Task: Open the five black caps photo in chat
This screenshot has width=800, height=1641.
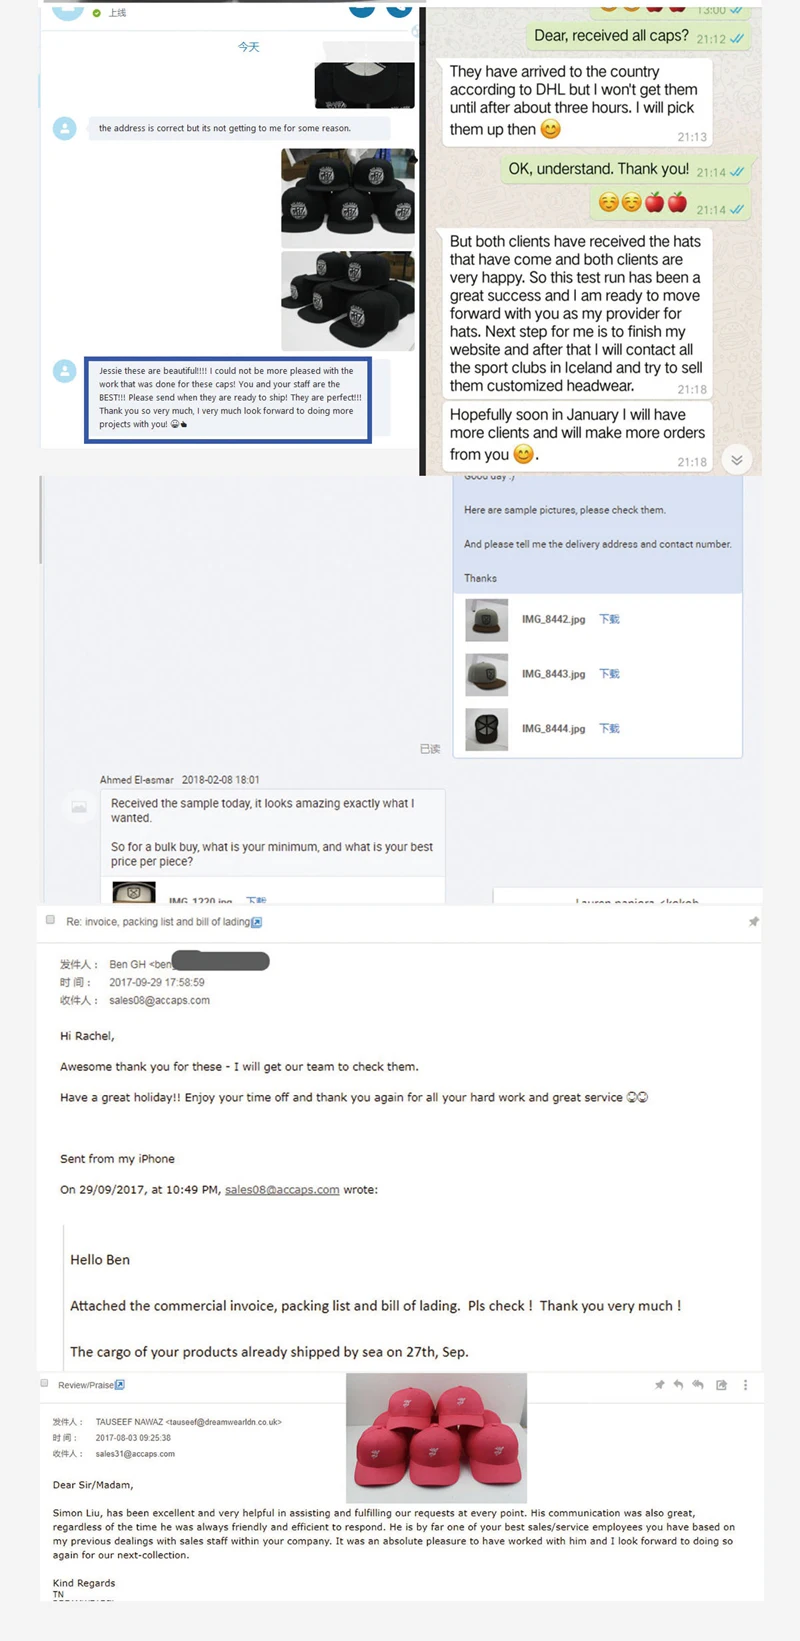Action: 348,198
